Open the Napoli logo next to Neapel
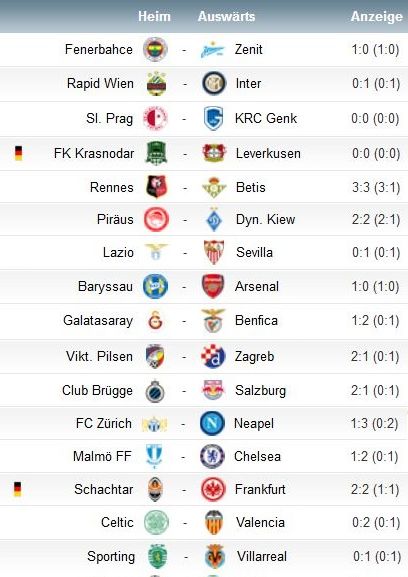Viewport: 408px width, 577px height. point(212,423)
